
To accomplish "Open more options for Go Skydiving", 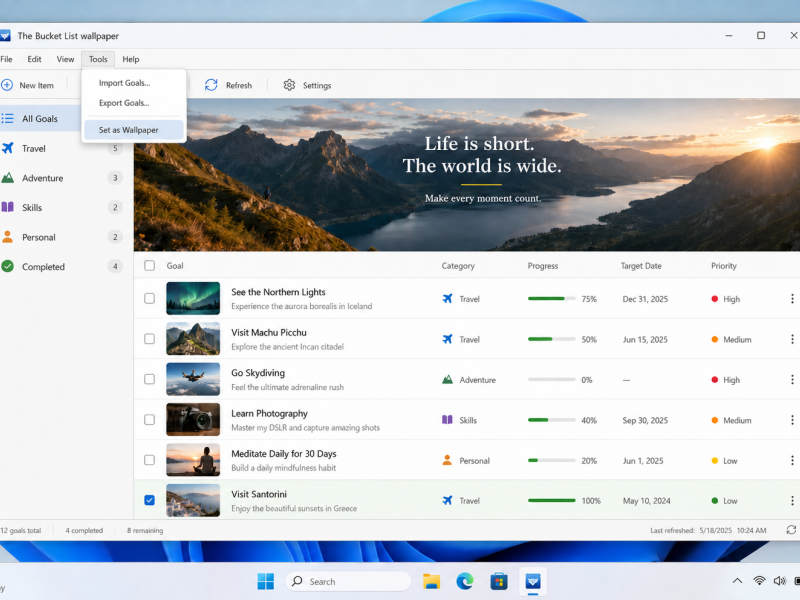I will click(792, 379).
